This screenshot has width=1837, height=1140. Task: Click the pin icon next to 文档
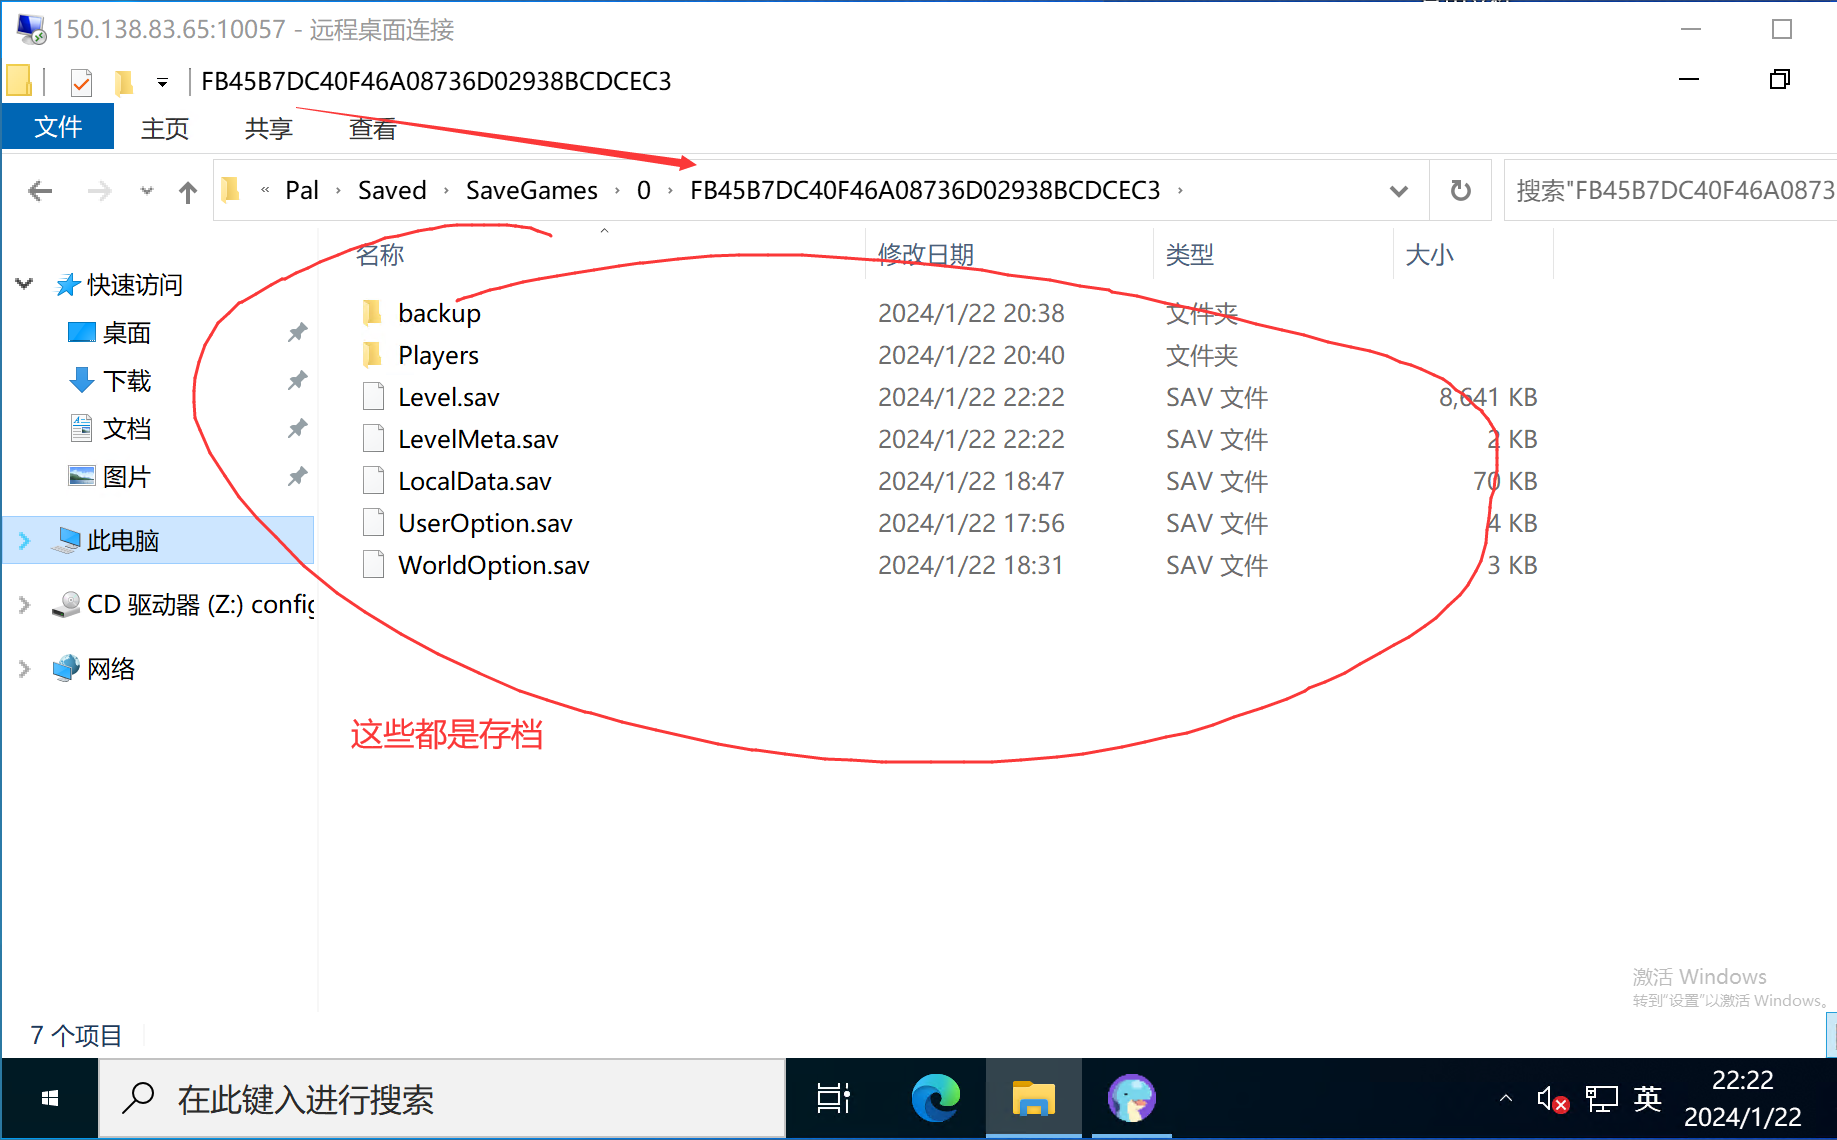point(297,428)
